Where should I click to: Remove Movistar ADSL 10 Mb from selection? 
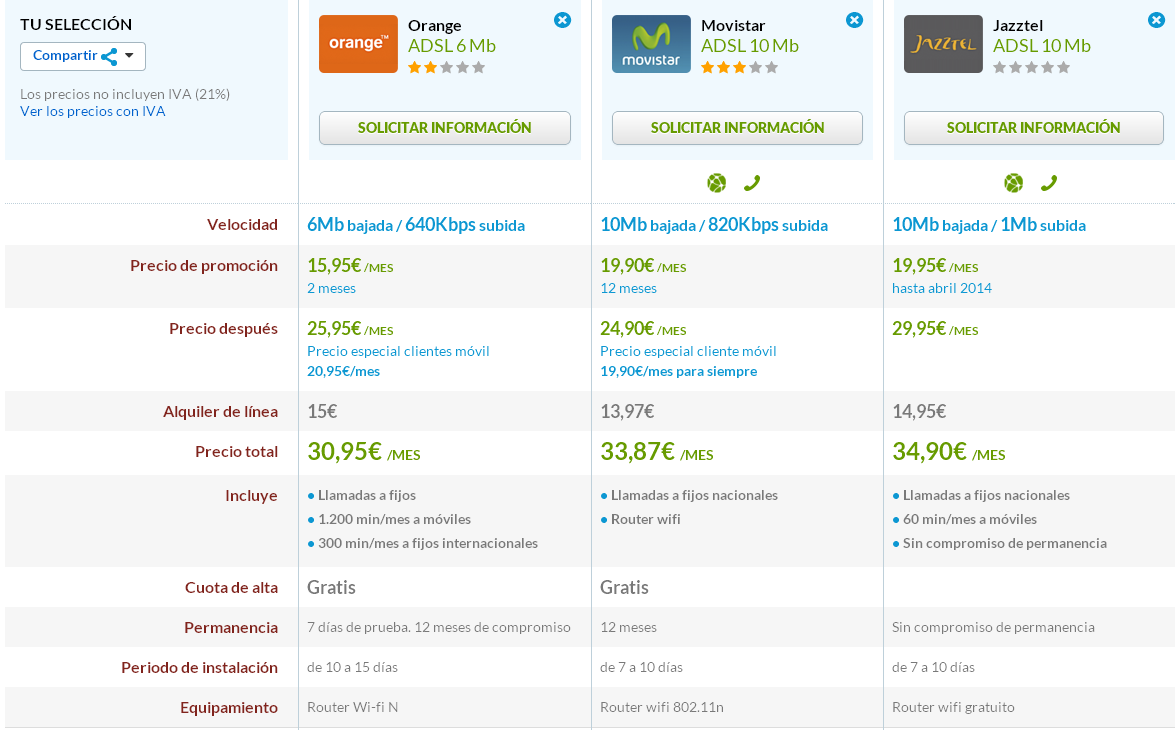click(854, 20)
